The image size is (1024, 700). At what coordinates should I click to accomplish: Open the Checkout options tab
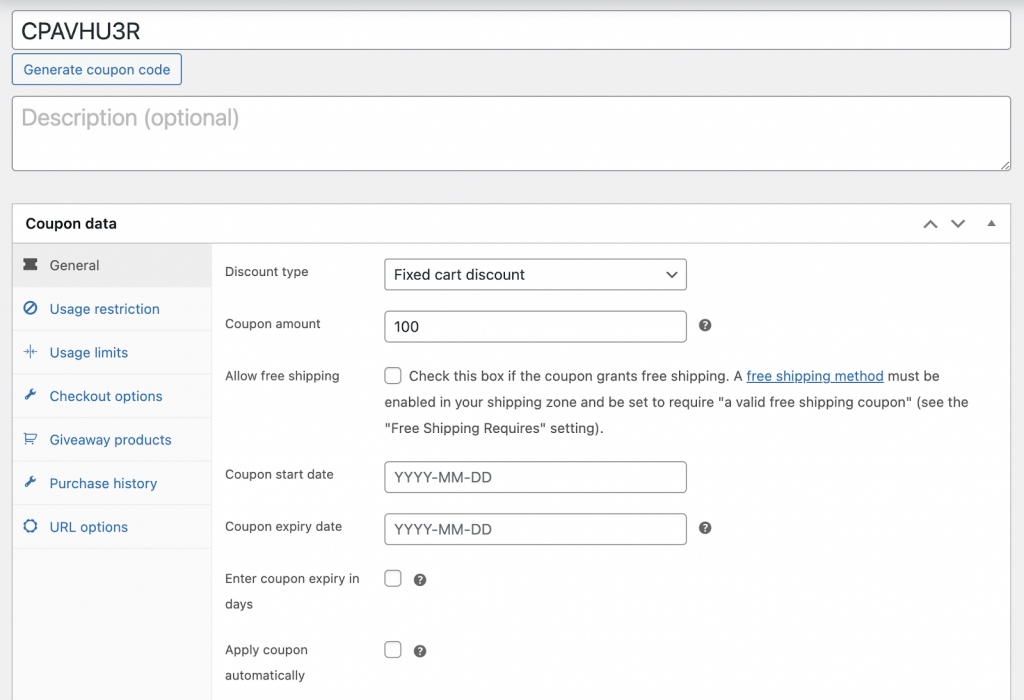(x=112, y=396)
